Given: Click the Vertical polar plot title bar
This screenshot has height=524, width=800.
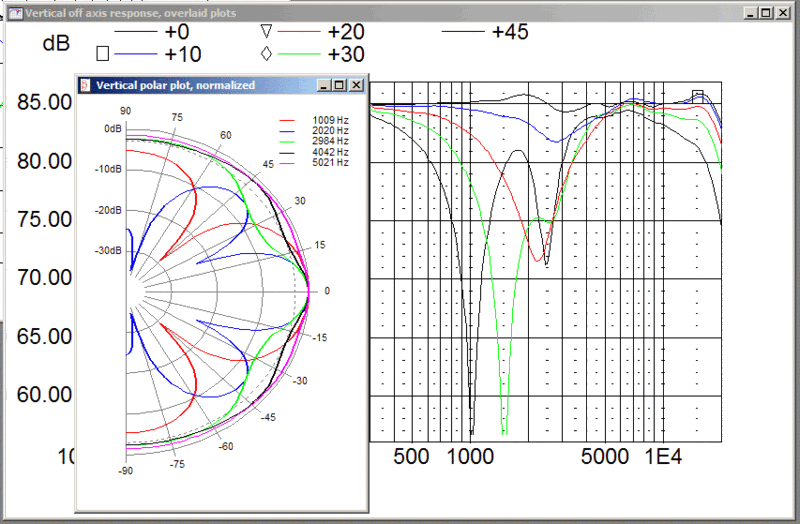Looking at the screenshot, I should point(221,85).
